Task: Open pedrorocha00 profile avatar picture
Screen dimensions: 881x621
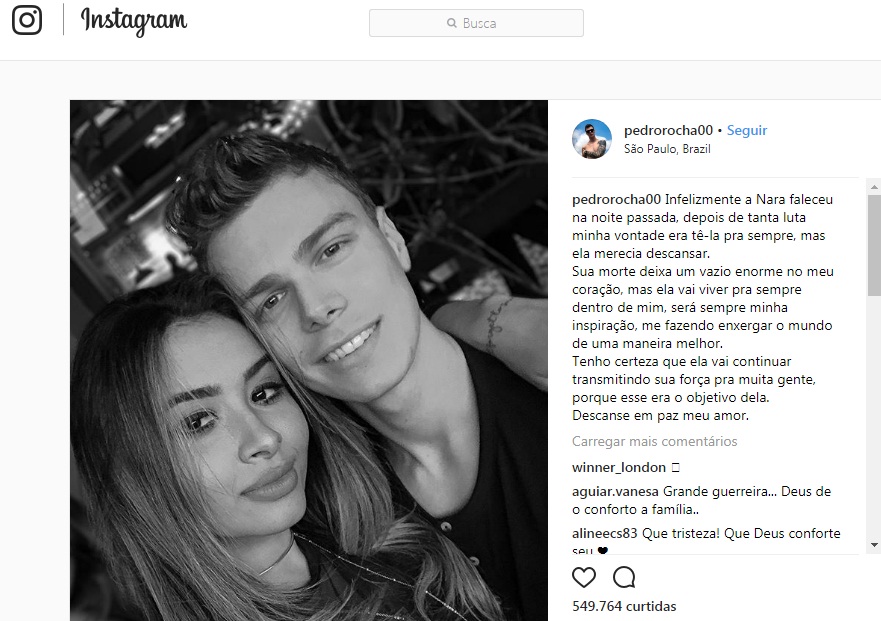Action: click(592, 139)
